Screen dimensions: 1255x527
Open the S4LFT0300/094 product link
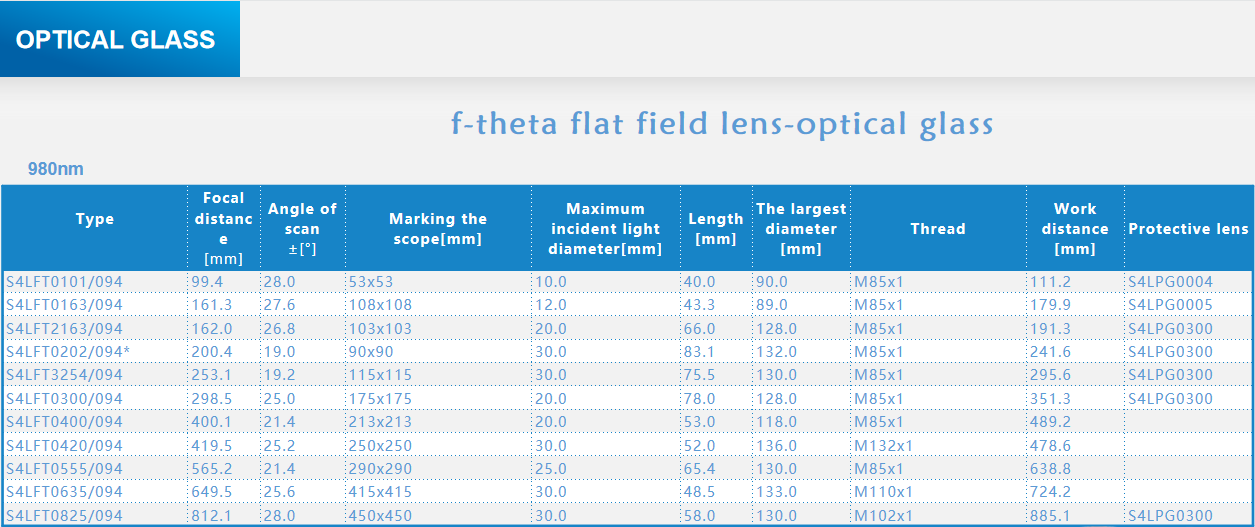[64, 399]
